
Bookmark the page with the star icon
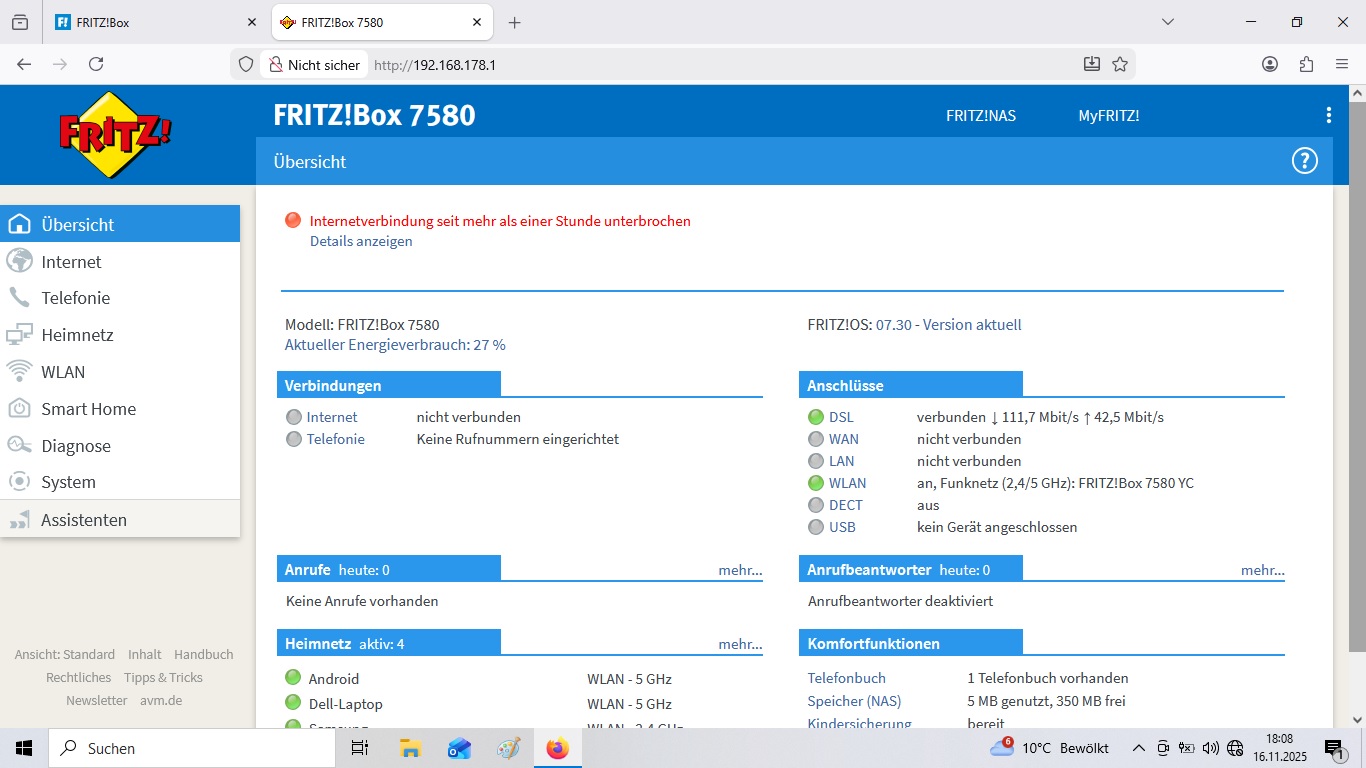(x=1120, y=64)
